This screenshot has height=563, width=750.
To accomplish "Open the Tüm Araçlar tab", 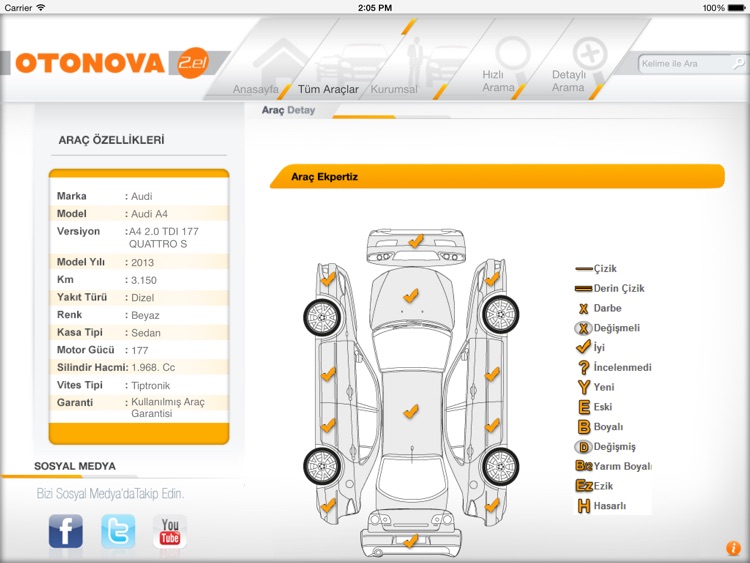I will (328, 89).
